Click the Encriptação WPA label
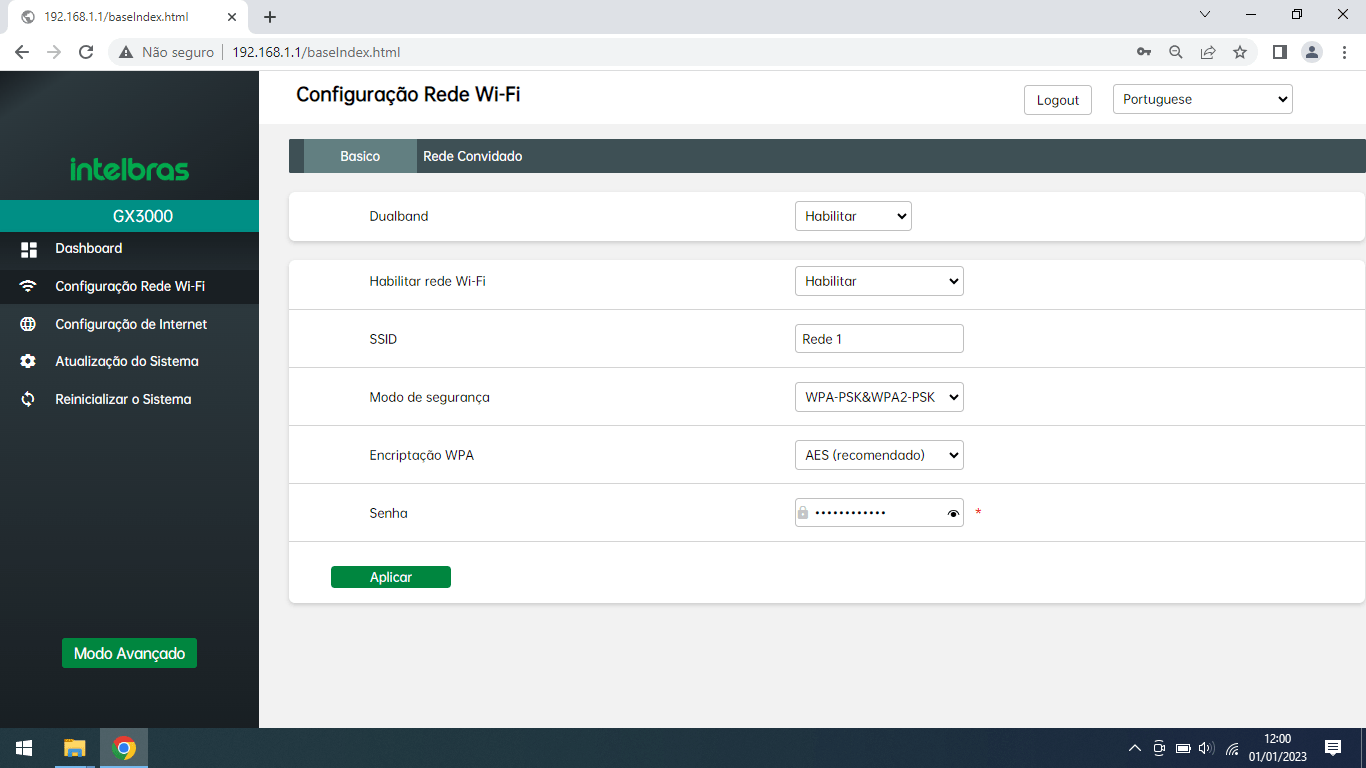 422,455
